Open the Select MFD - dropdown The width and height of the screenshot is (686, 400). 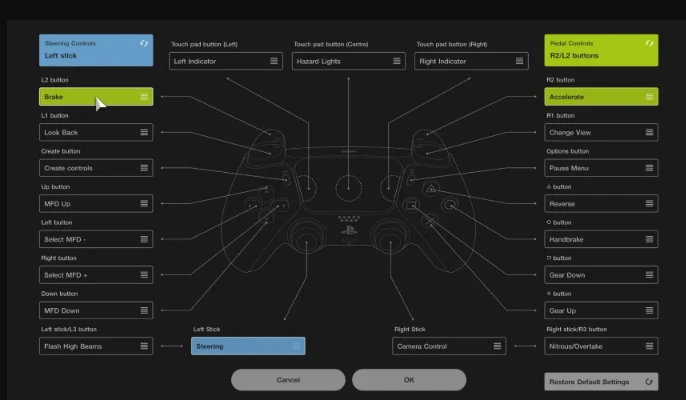point(96,239)
